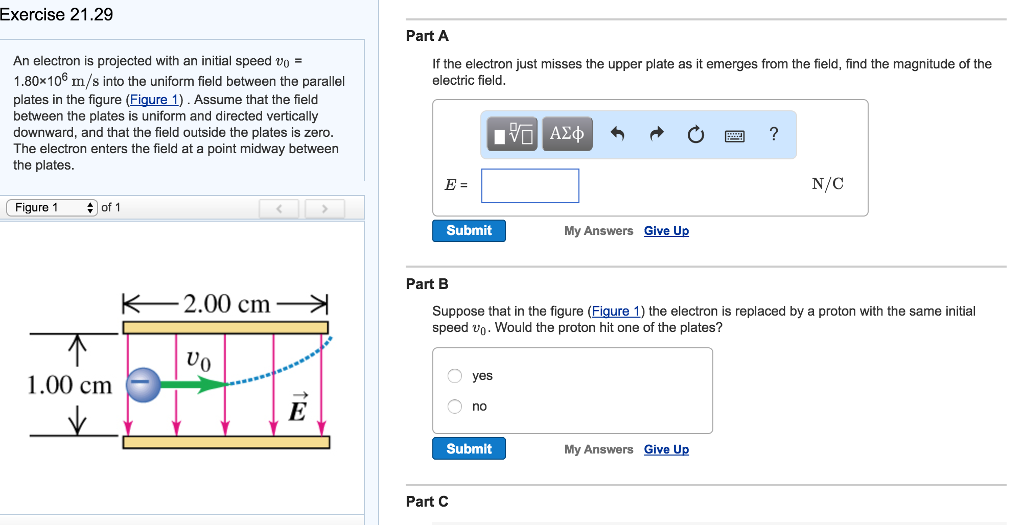Viewport: 1024px width, 525px height.
Task: Click the redo arrow in answer toolbar
Action: [656, 135]
